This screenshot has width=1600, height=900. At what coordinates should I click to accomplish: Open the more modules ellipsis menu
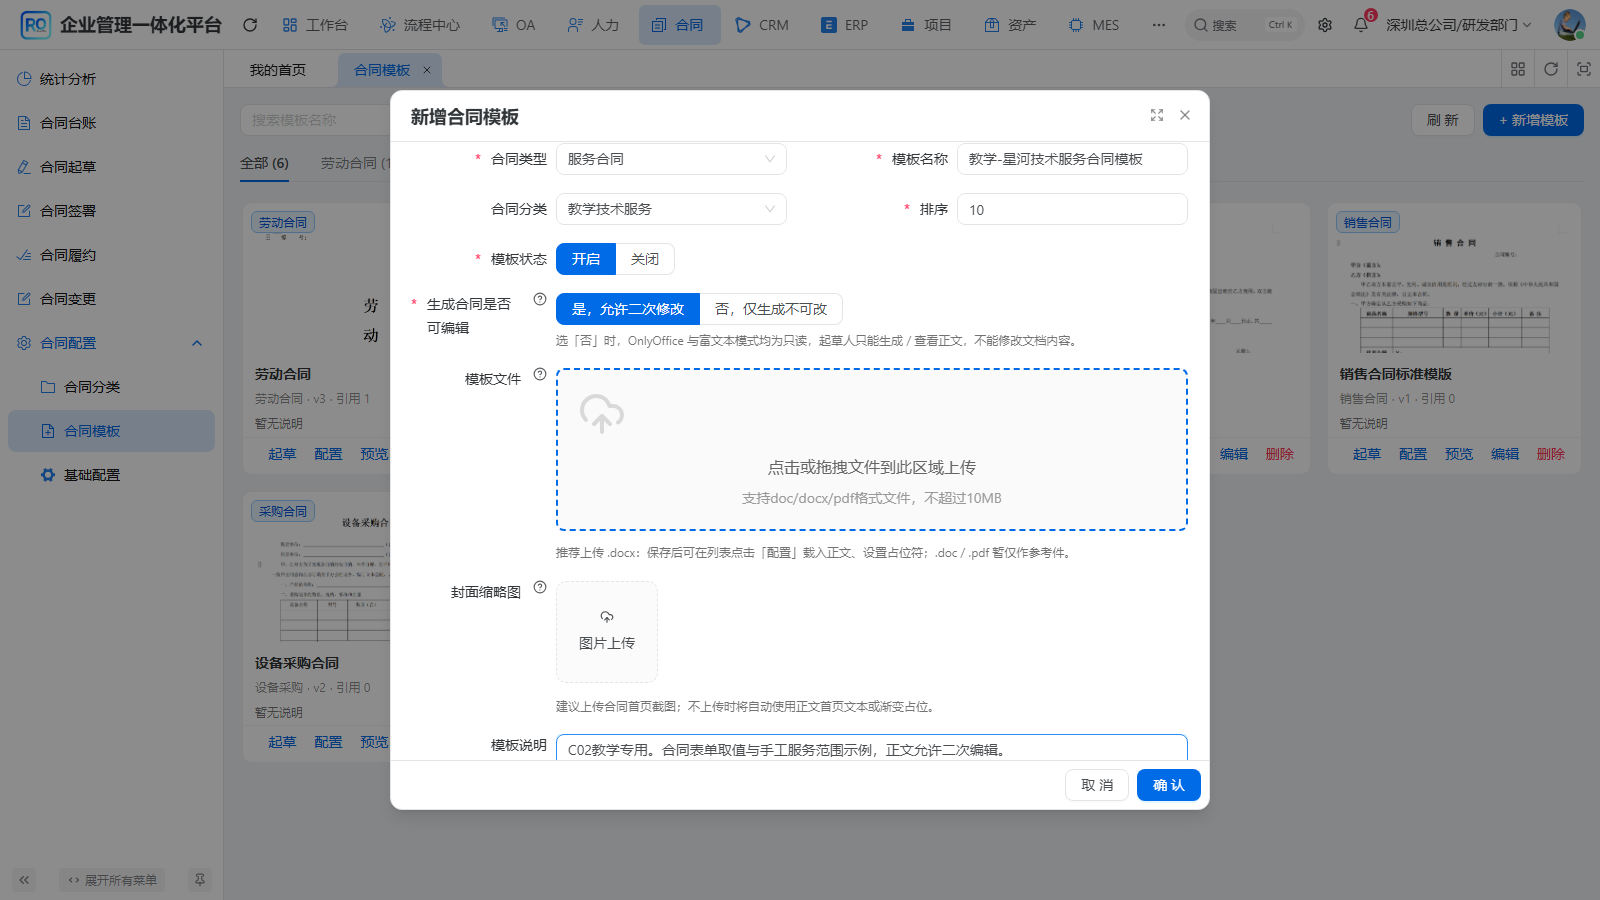coord(1158,25)
